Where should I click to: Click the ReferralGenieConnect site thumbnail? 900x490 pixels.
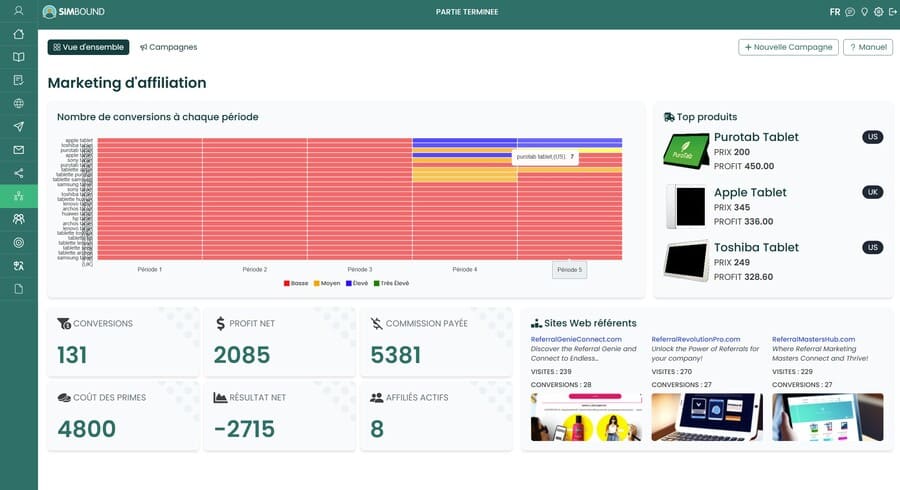tap(586, 417)
